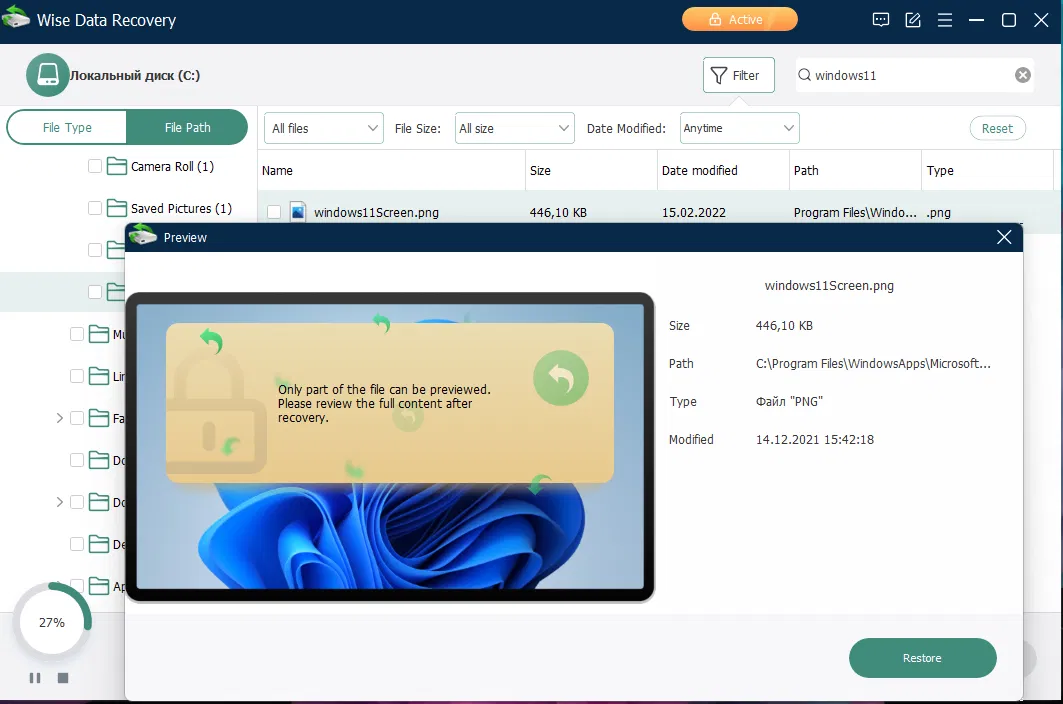Click the magnifier search icon
Image resolution: width=1063 pixels, height=704 pixels.
pyautogui.click(x=804, y=75)
